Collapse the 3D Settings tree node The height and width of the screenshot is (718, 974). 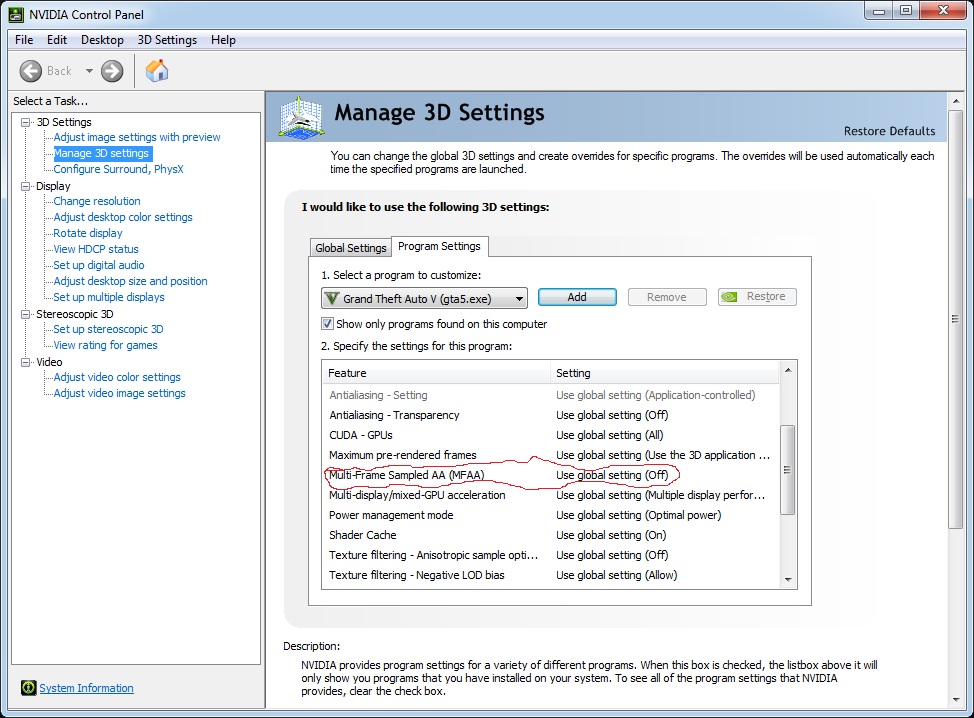pyautogui.click(x=25, y=122)
